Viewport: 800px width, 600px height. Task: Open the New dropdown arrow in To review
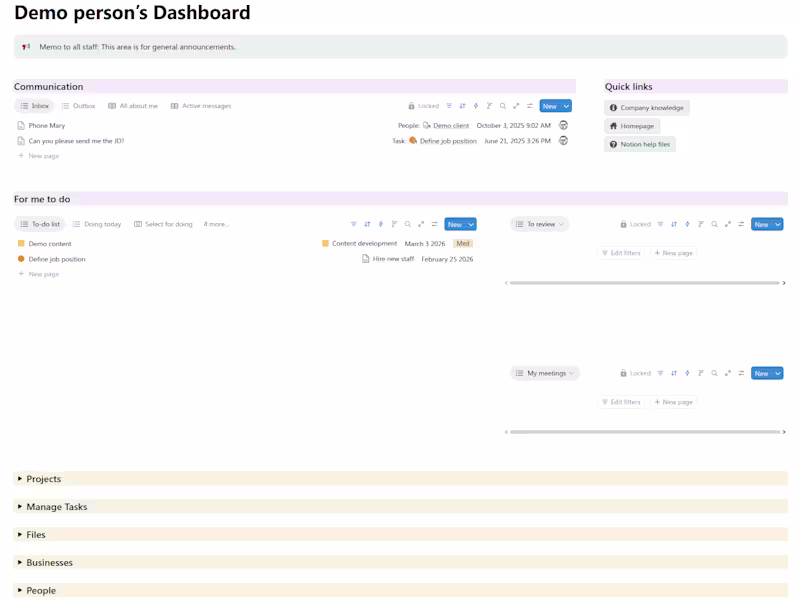click(x=778, y=224)
